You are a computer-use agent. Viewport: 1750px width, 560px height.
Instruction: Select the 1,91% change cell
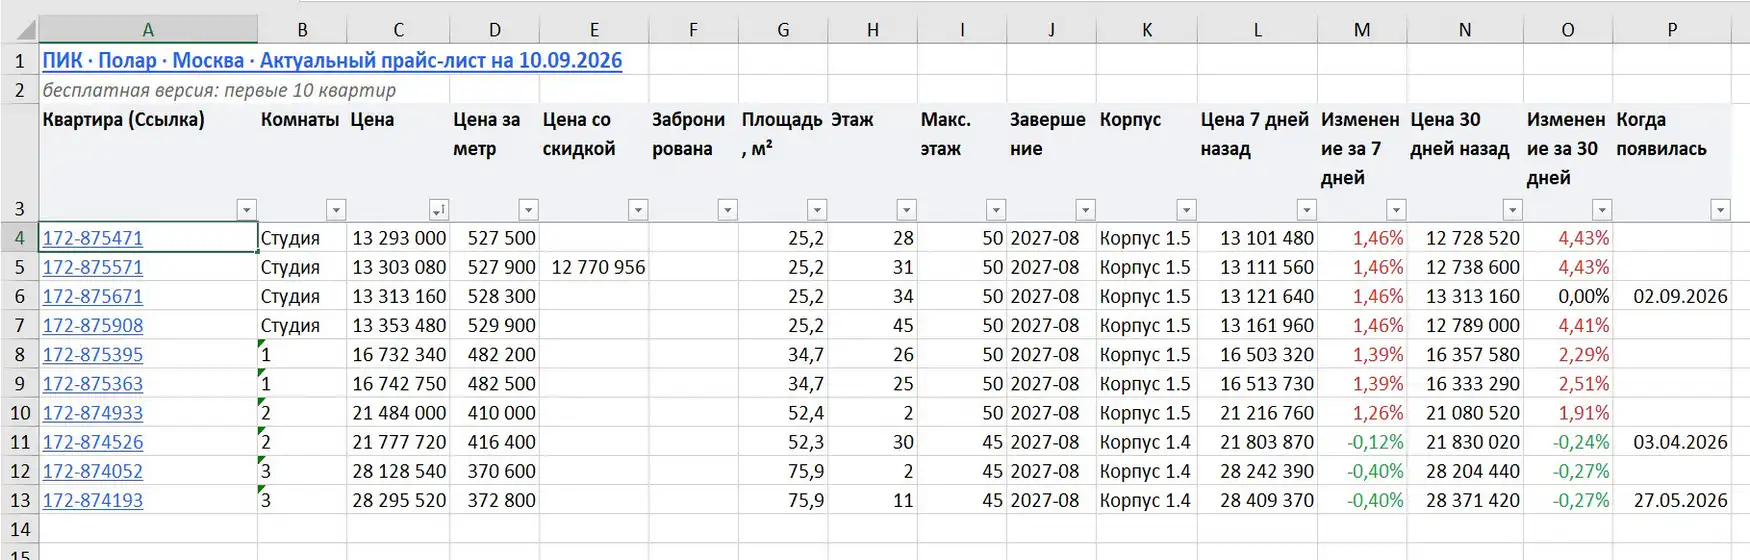[1567, 412]
